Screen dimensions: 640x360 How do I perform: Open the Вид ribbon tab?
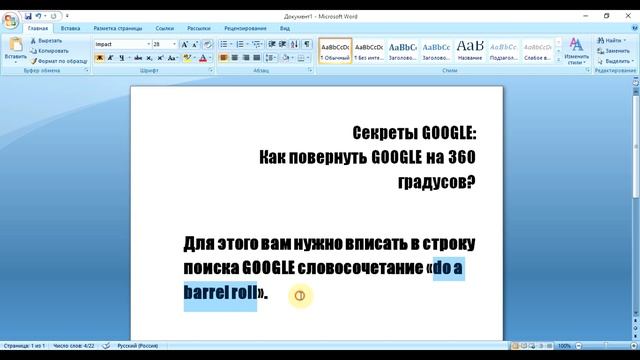(x=284, y=29)
